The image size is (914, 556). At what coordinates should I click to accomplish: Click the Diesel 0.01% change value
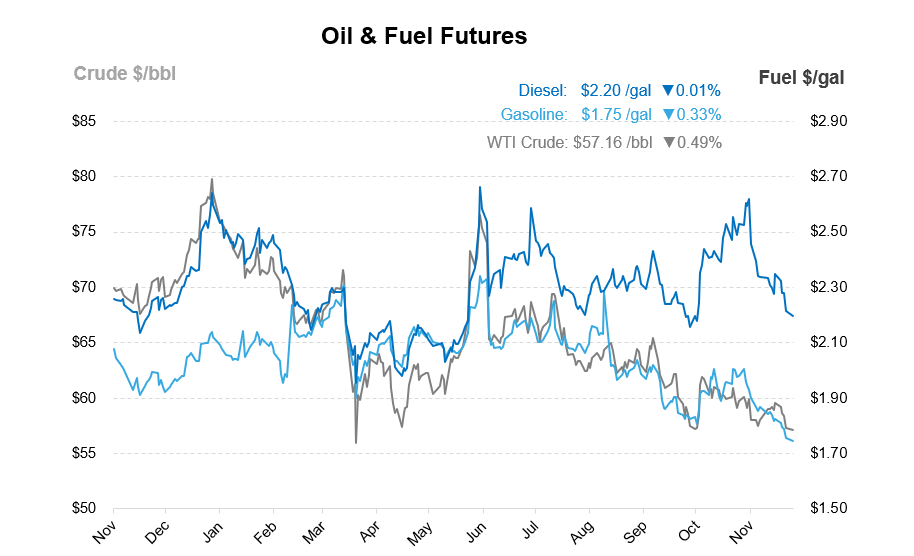click(699, 90)
